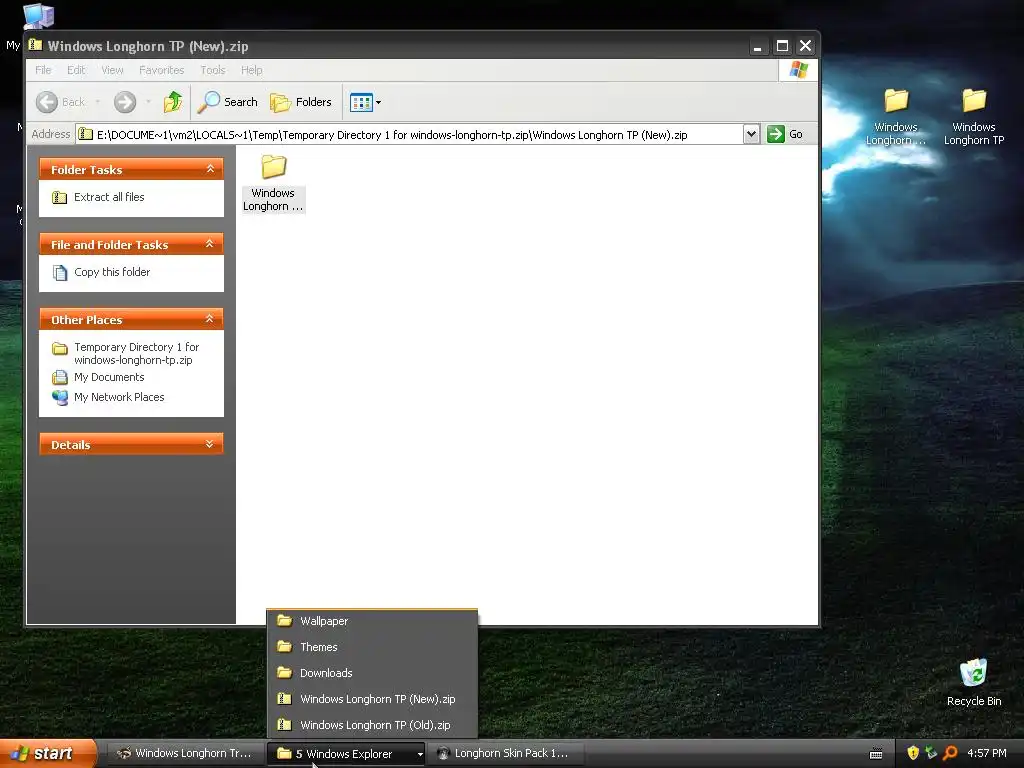Collapse the Folder Tasks panel
Screen dimensions: 1024x768
click(210, 169)
